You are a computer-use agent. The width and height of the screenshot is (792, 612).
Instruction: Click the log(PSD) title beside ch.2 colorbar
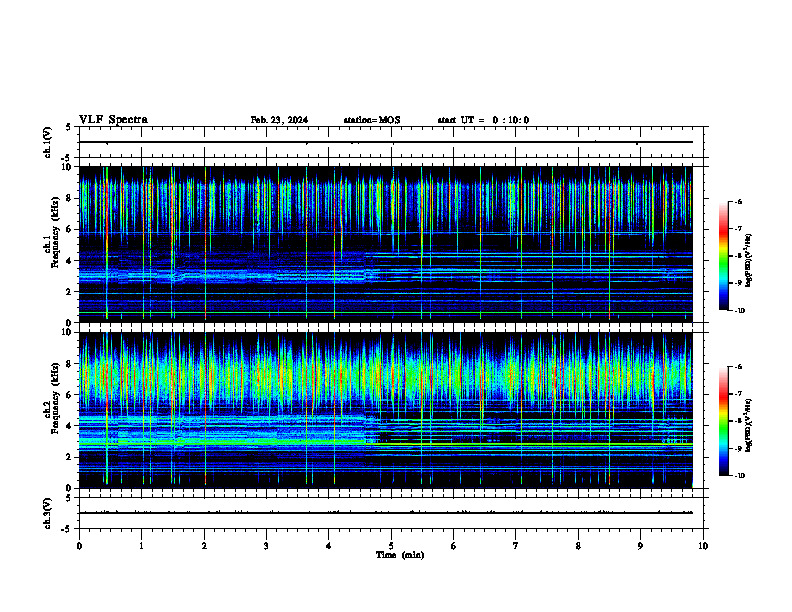click(749, 425)
